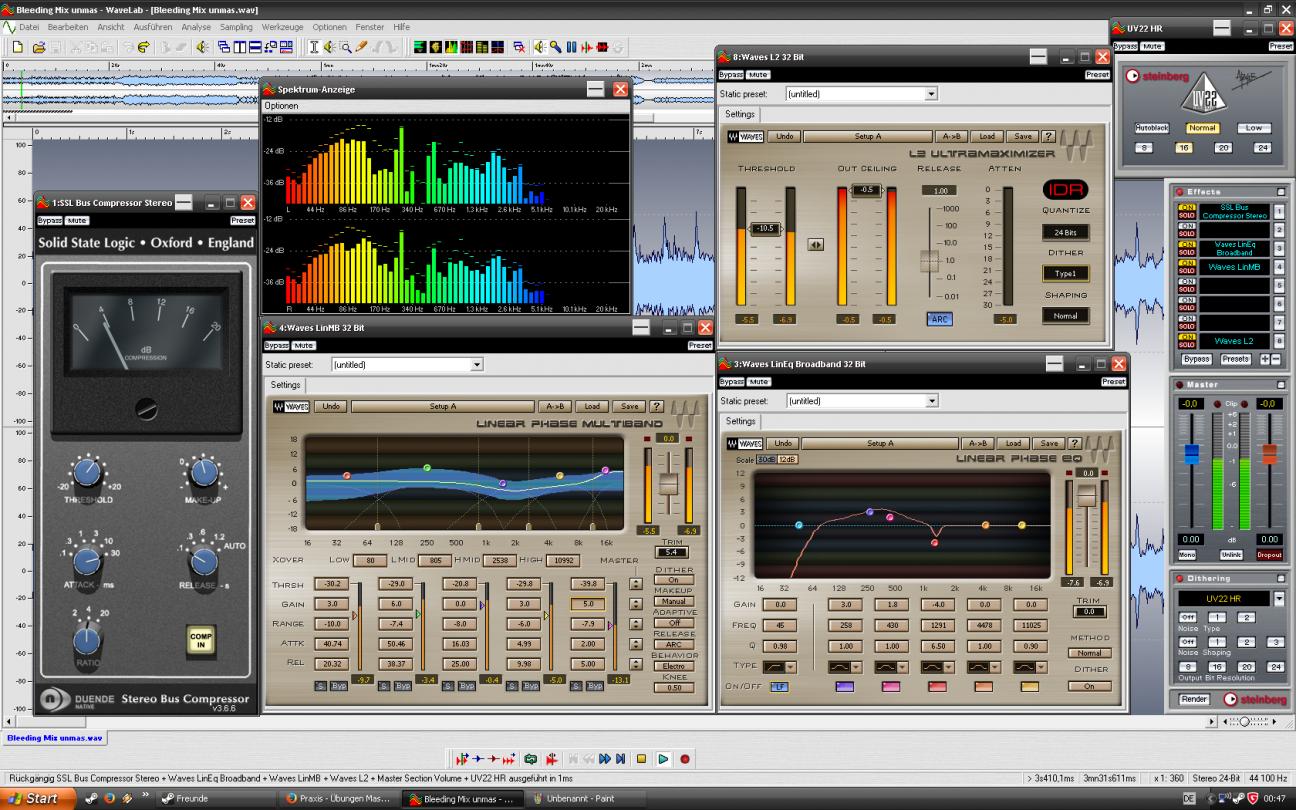
Task: Click the stereo link arrows in L2 plugin
Action: pyautogui.click(x=815, y=244)
